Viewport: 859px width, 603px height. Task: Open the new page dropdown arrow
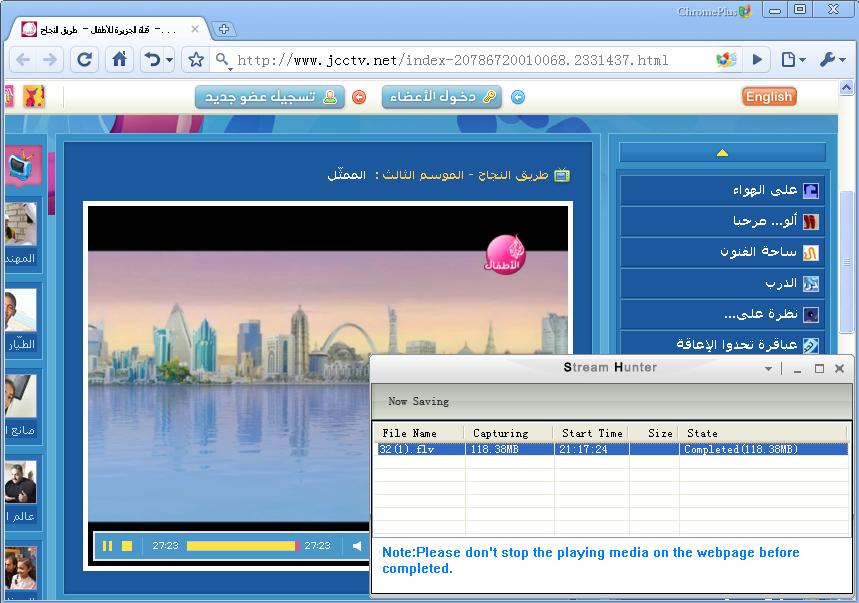pos(802,60)
